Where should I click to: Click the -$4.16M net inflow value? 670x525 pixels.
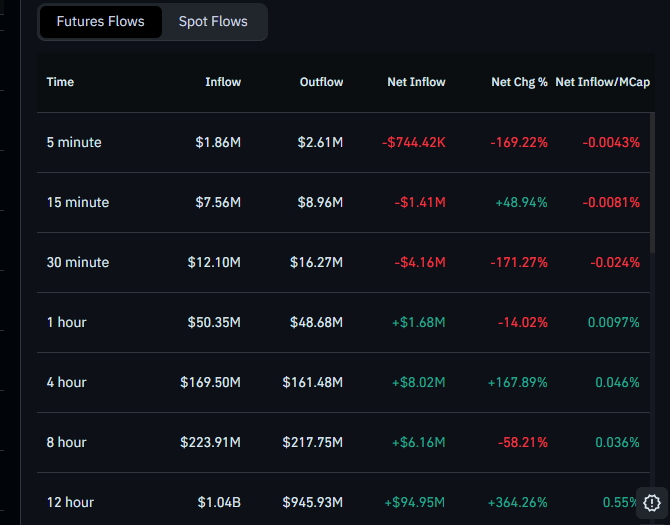coord(420,262)
